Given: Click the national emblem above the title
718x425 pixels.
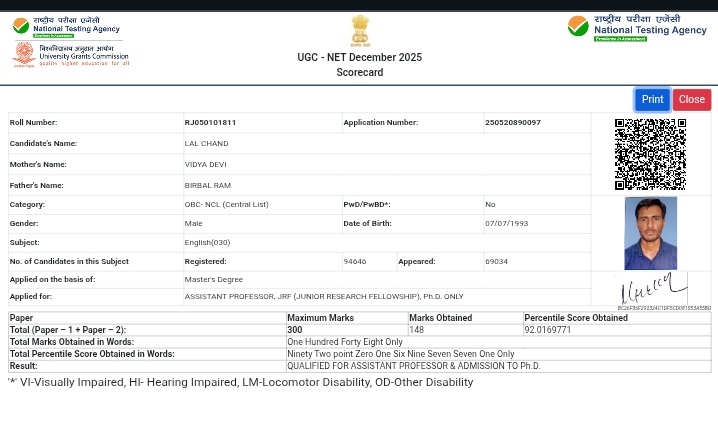Looking at the screenshot, I should (x=360, y=31).
